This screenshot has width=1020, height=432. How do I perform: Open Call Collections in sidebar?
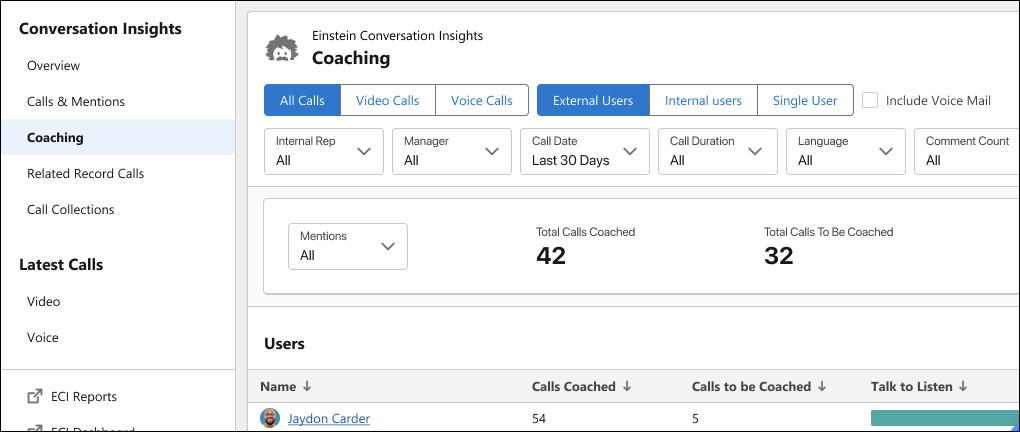[x=71, y=210]
